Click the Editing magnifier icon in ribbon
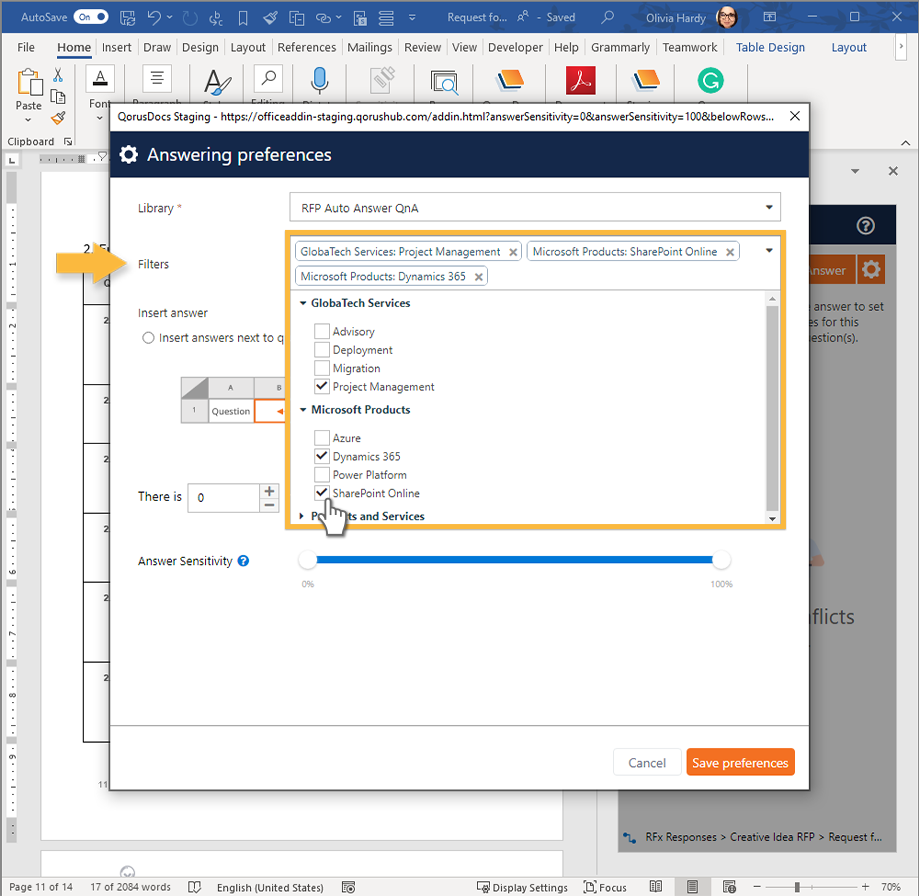The image size is (919, 896). click(x=268, y=79)
